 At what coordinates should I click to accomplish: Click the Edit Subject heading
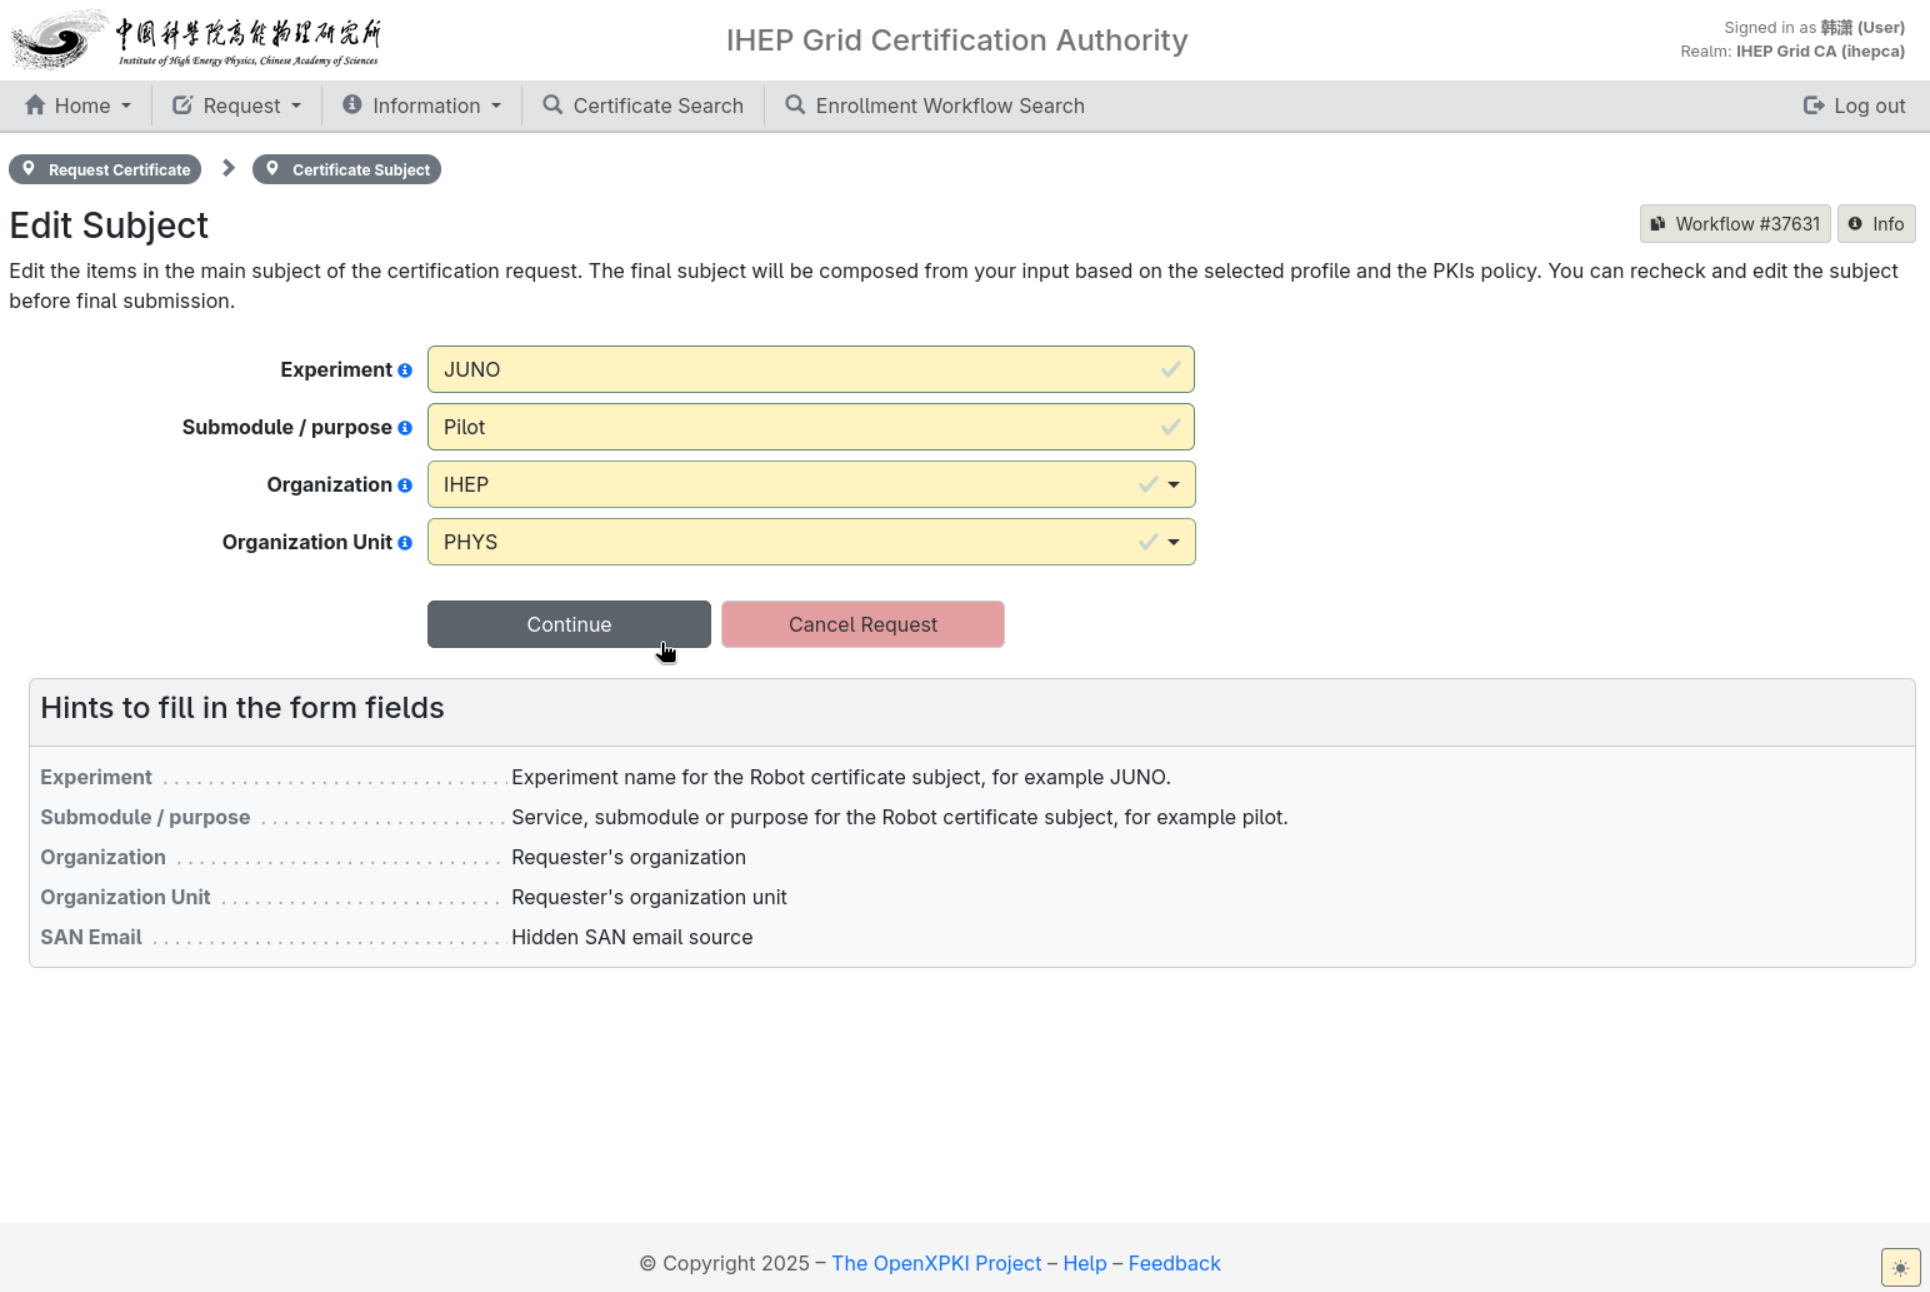[109, 225]
